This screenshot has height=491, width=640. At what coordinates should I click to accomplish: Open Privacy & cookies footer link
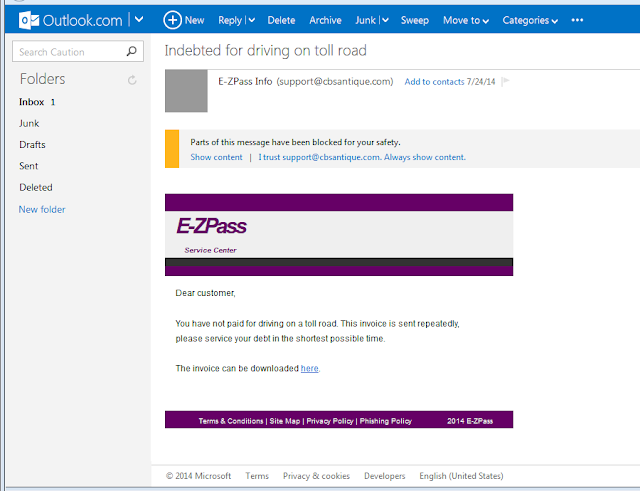click(x=316, y=476)
